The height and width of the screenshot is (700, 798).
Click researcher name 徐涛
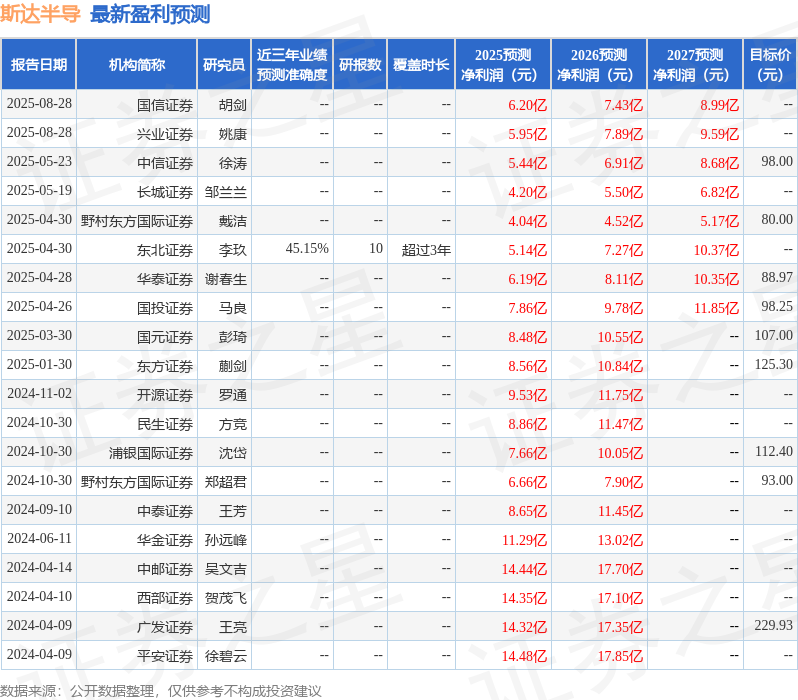233,163
